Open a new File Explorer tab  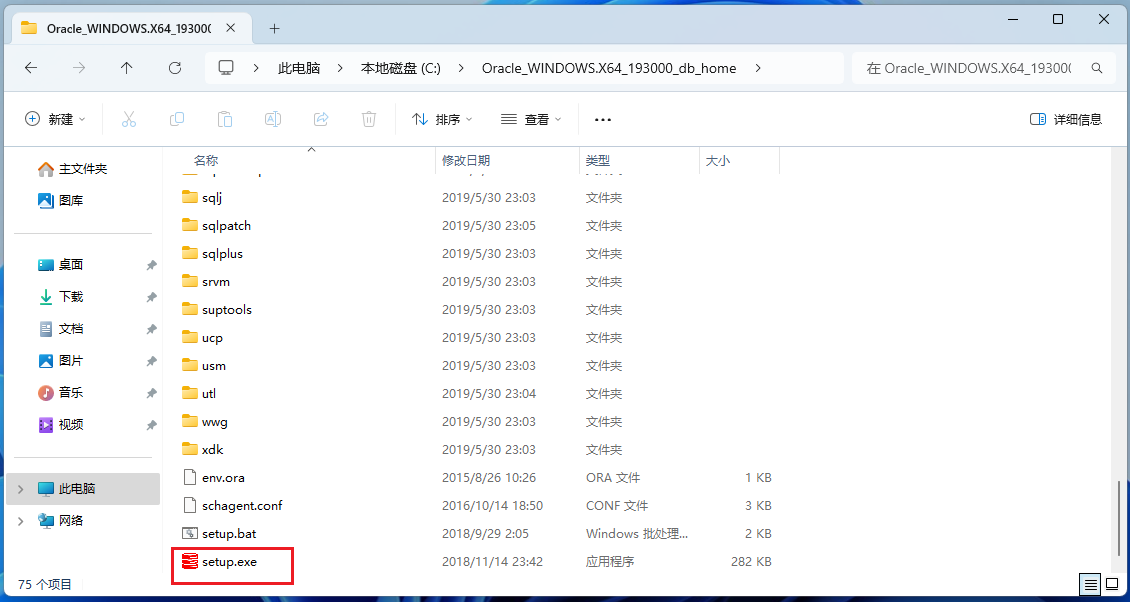tap(274, 28)
